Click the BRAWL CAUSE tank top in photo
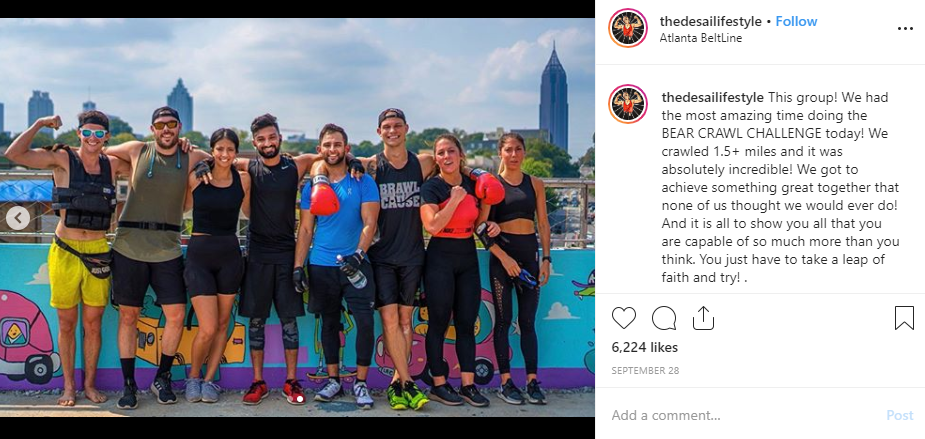This screenshot has width=925, height=439. click(399, 208)
